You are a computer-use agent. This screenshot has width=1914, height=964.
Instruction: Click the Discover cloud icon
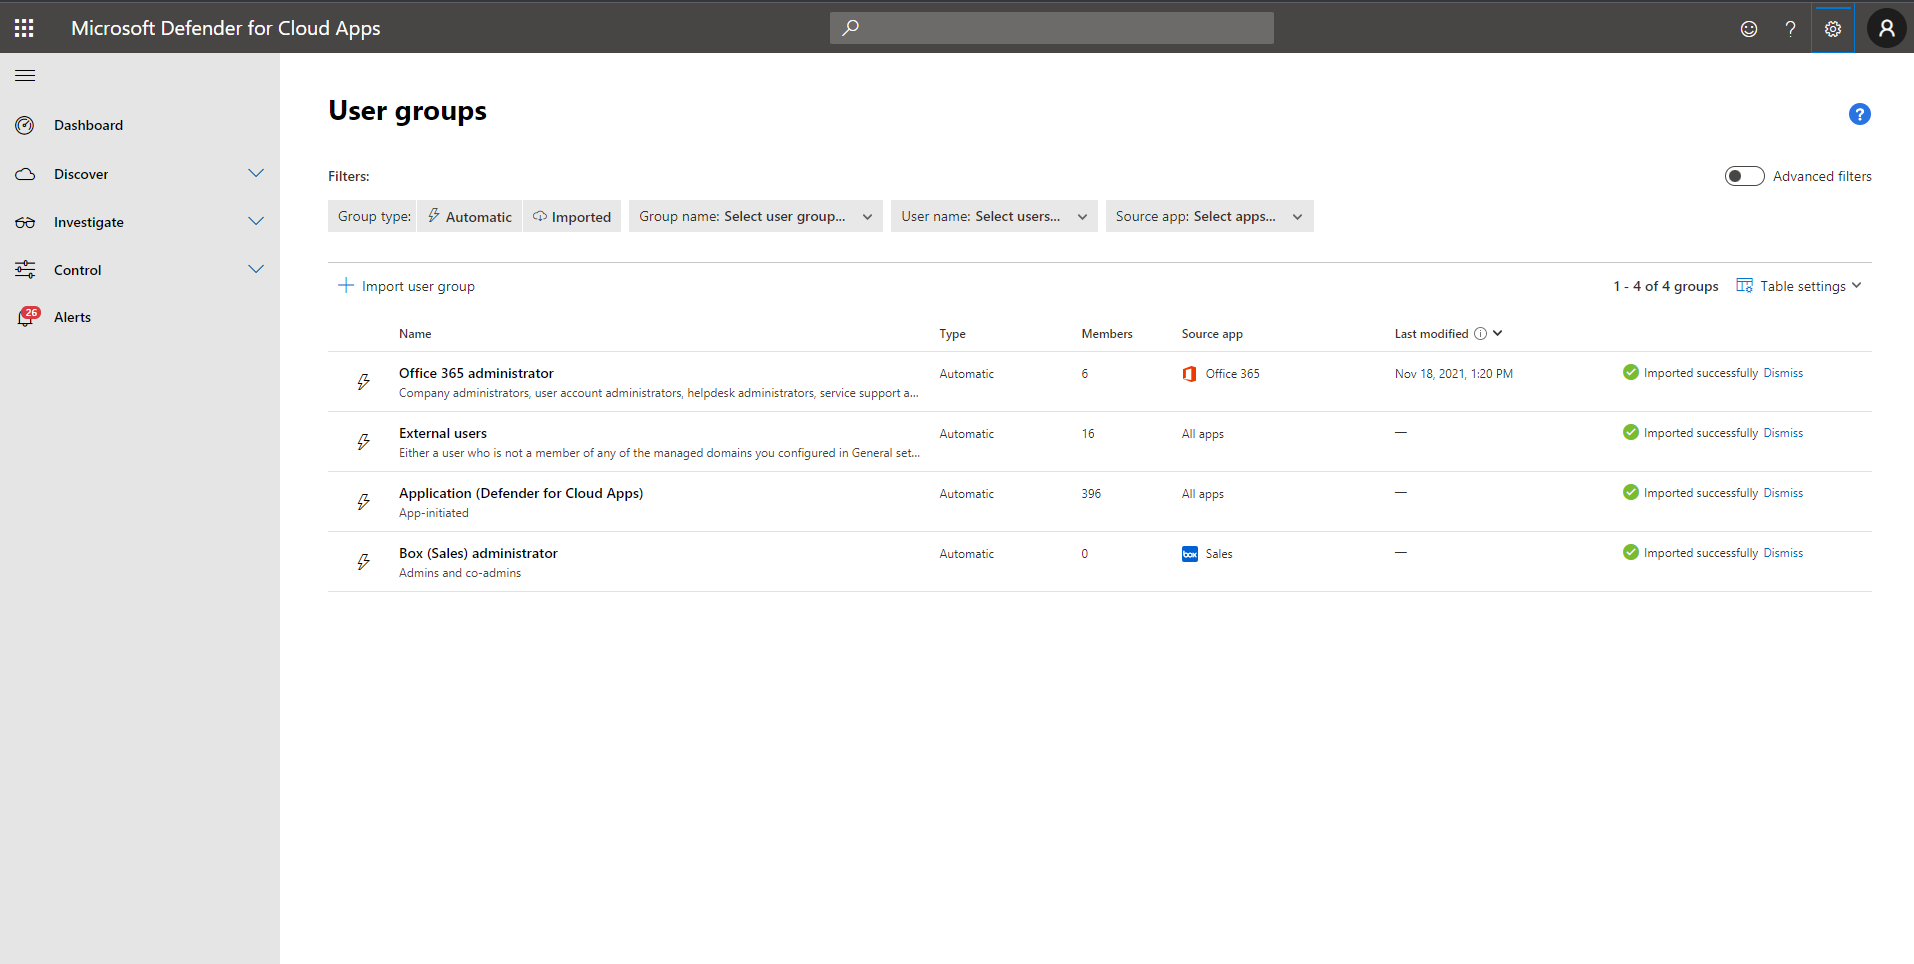tap(25, 174)
